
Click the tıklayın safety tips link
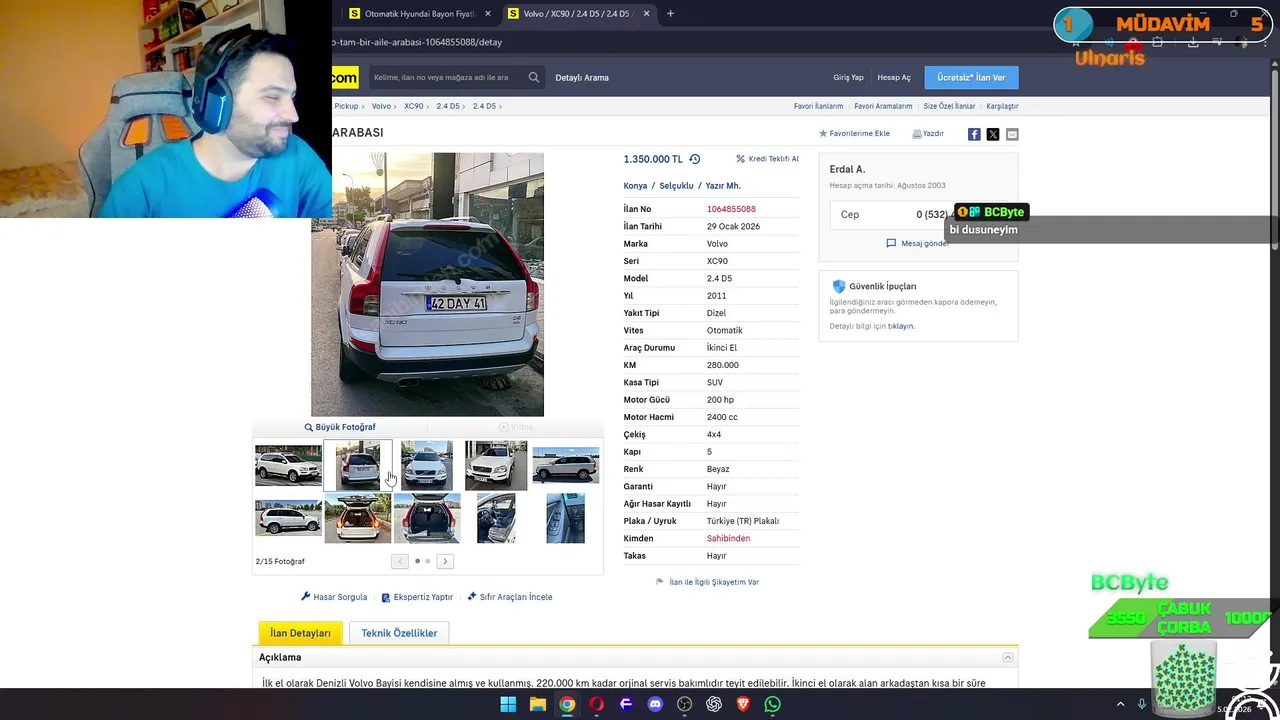[x=901, y=326]
